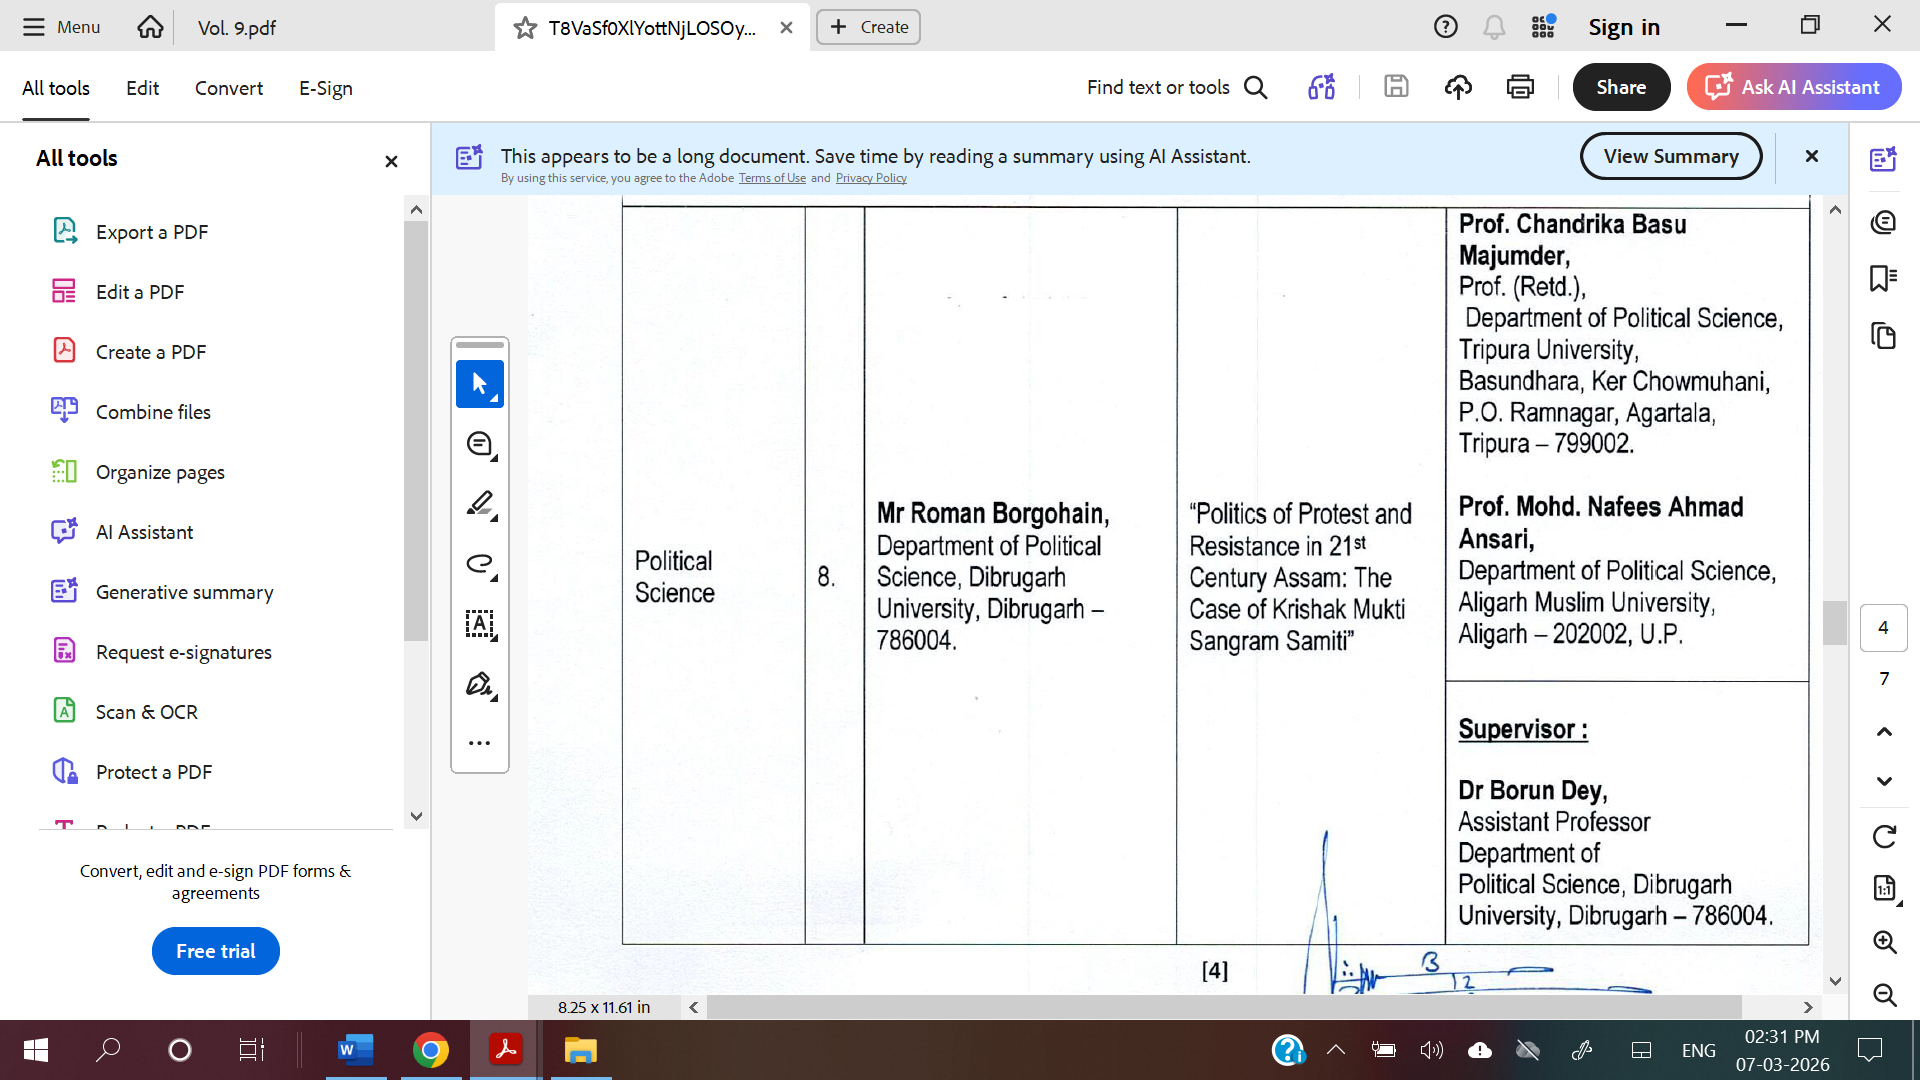Select the arrow selection tool

(479, 384)
